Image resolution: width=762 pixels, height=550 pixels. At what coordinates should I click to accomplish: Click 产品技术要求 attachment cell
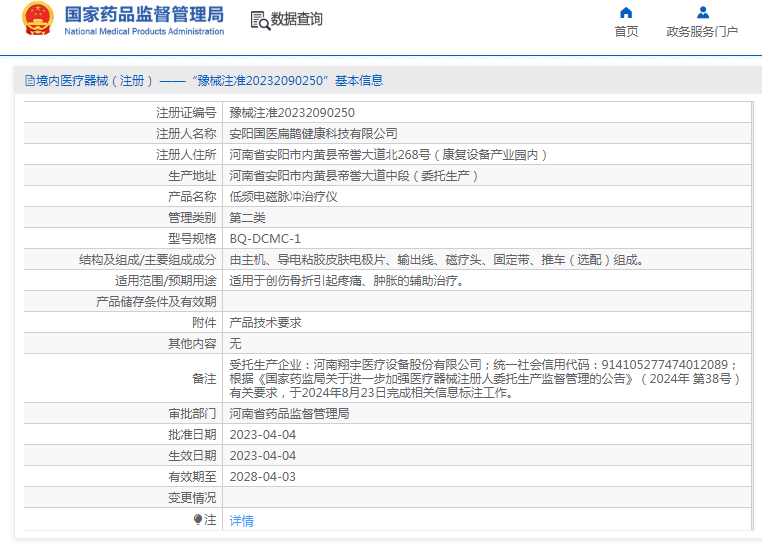pos(265,323)
